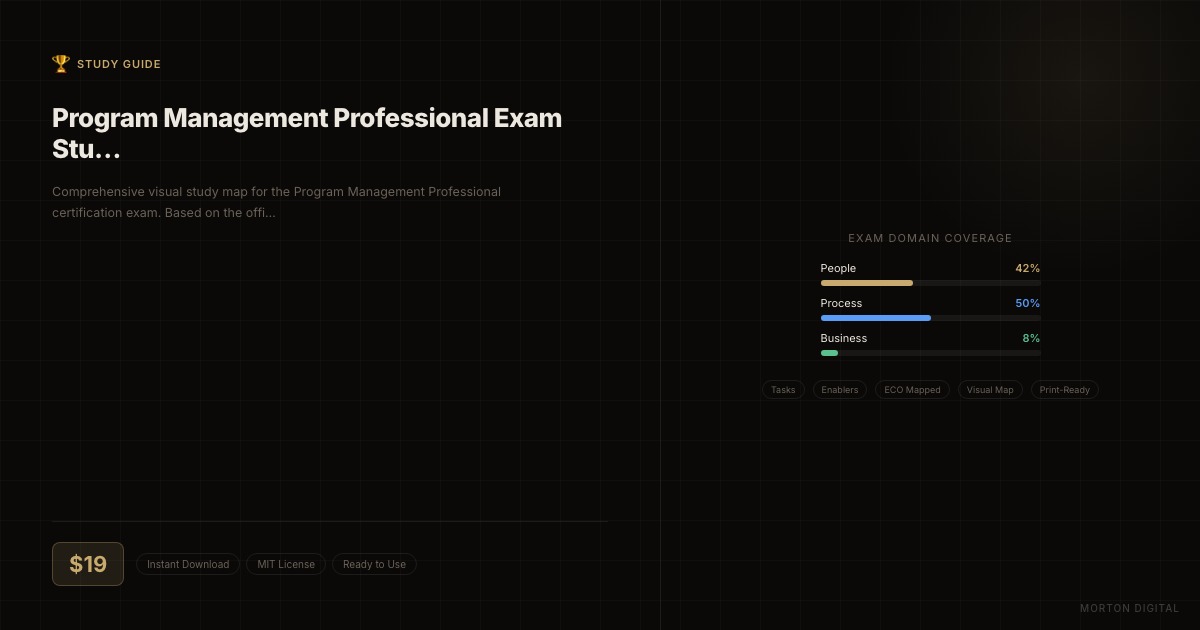Click the People label
Viewport: 1200px width, 630px height.
(x=838, y=268)
